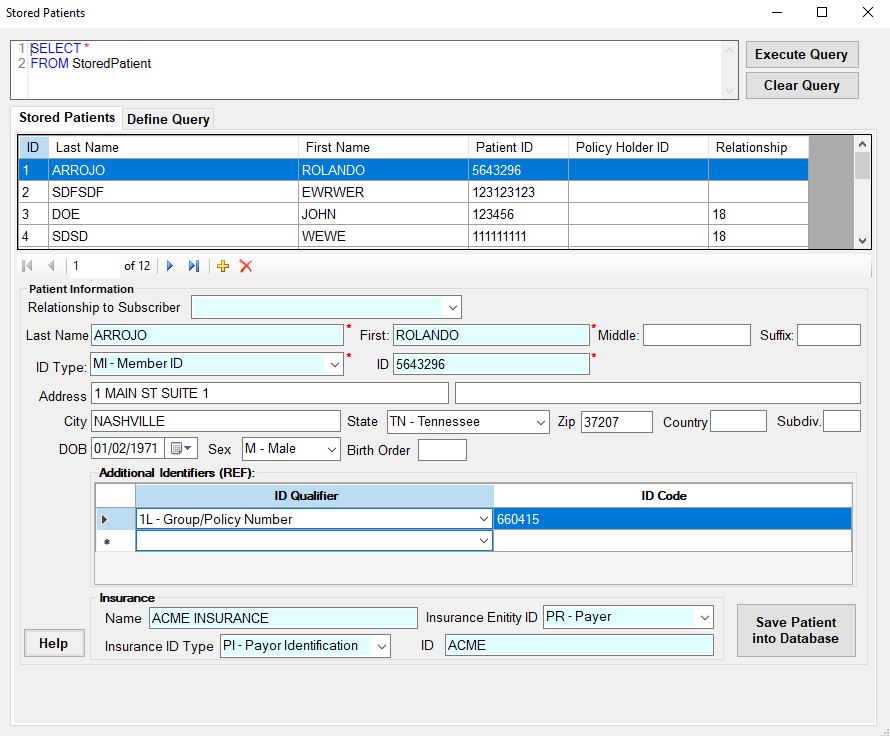
Task: Click inside the SQL query editor
Action: [375, 70]
